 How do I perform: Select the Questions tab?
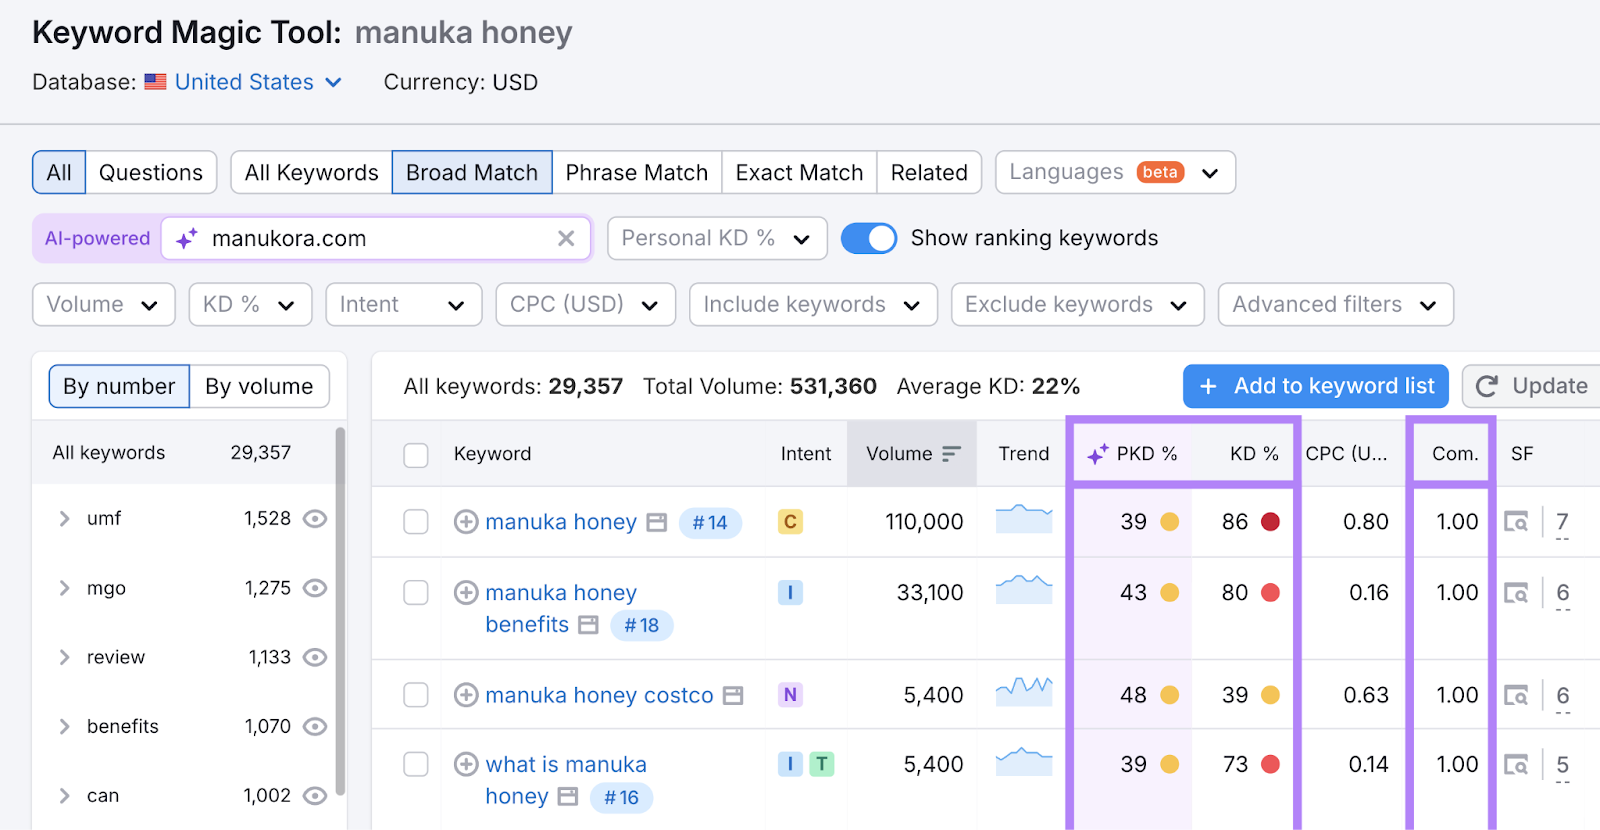click(151, 172)
